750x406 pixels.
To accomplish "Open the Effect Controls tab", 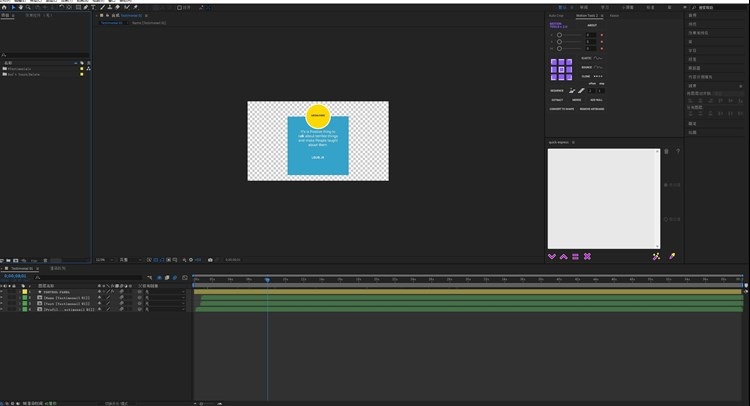I will (x=39, y=15).
